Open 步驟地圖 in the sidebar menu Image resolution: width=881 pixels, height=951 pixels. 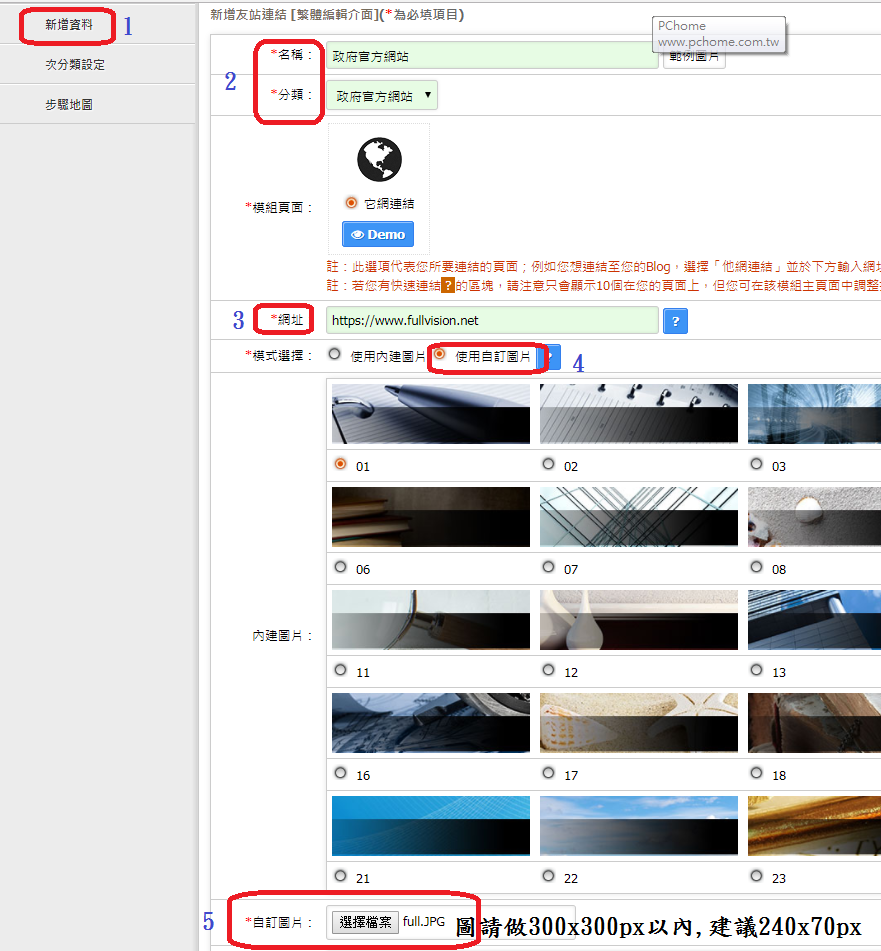[x=69, y=104]
